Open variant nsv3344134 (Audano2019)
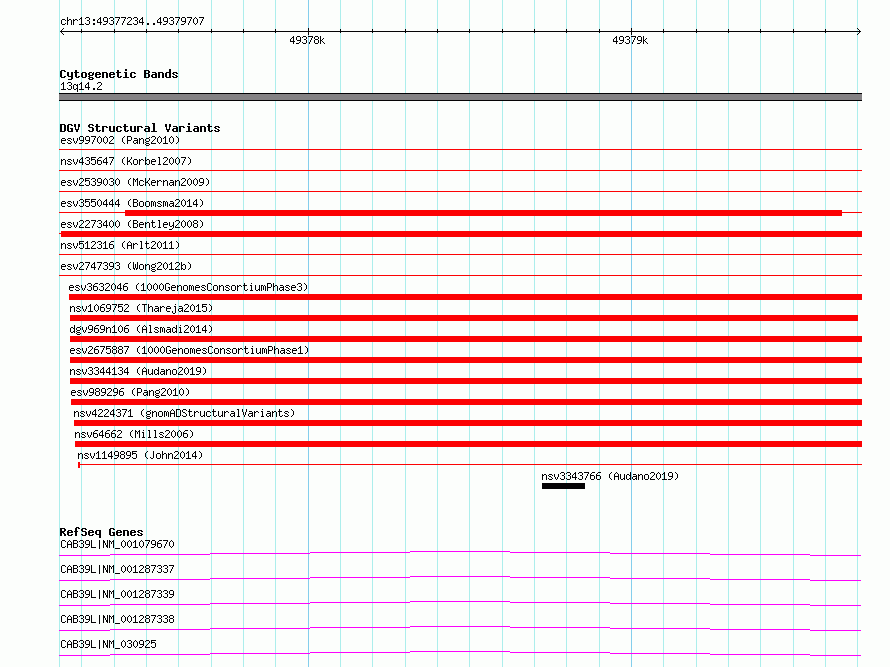The width and height of the screenshot is (890, 667). (138, 371)
